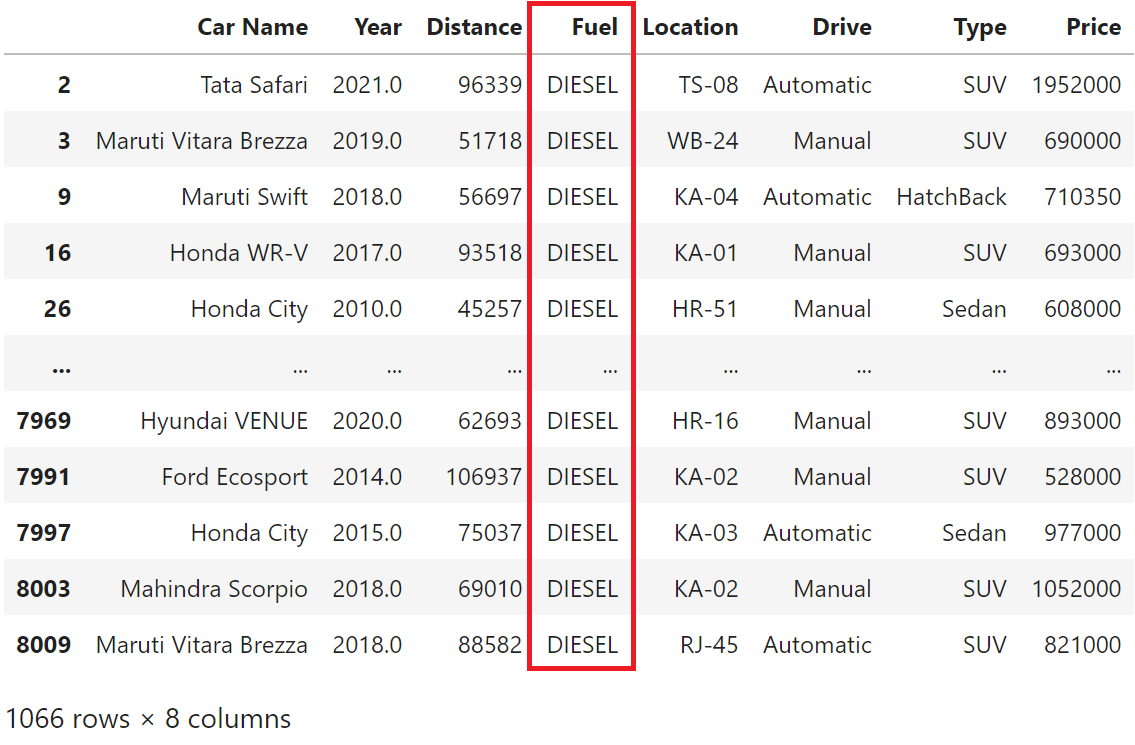Click price 608000

1082,309
